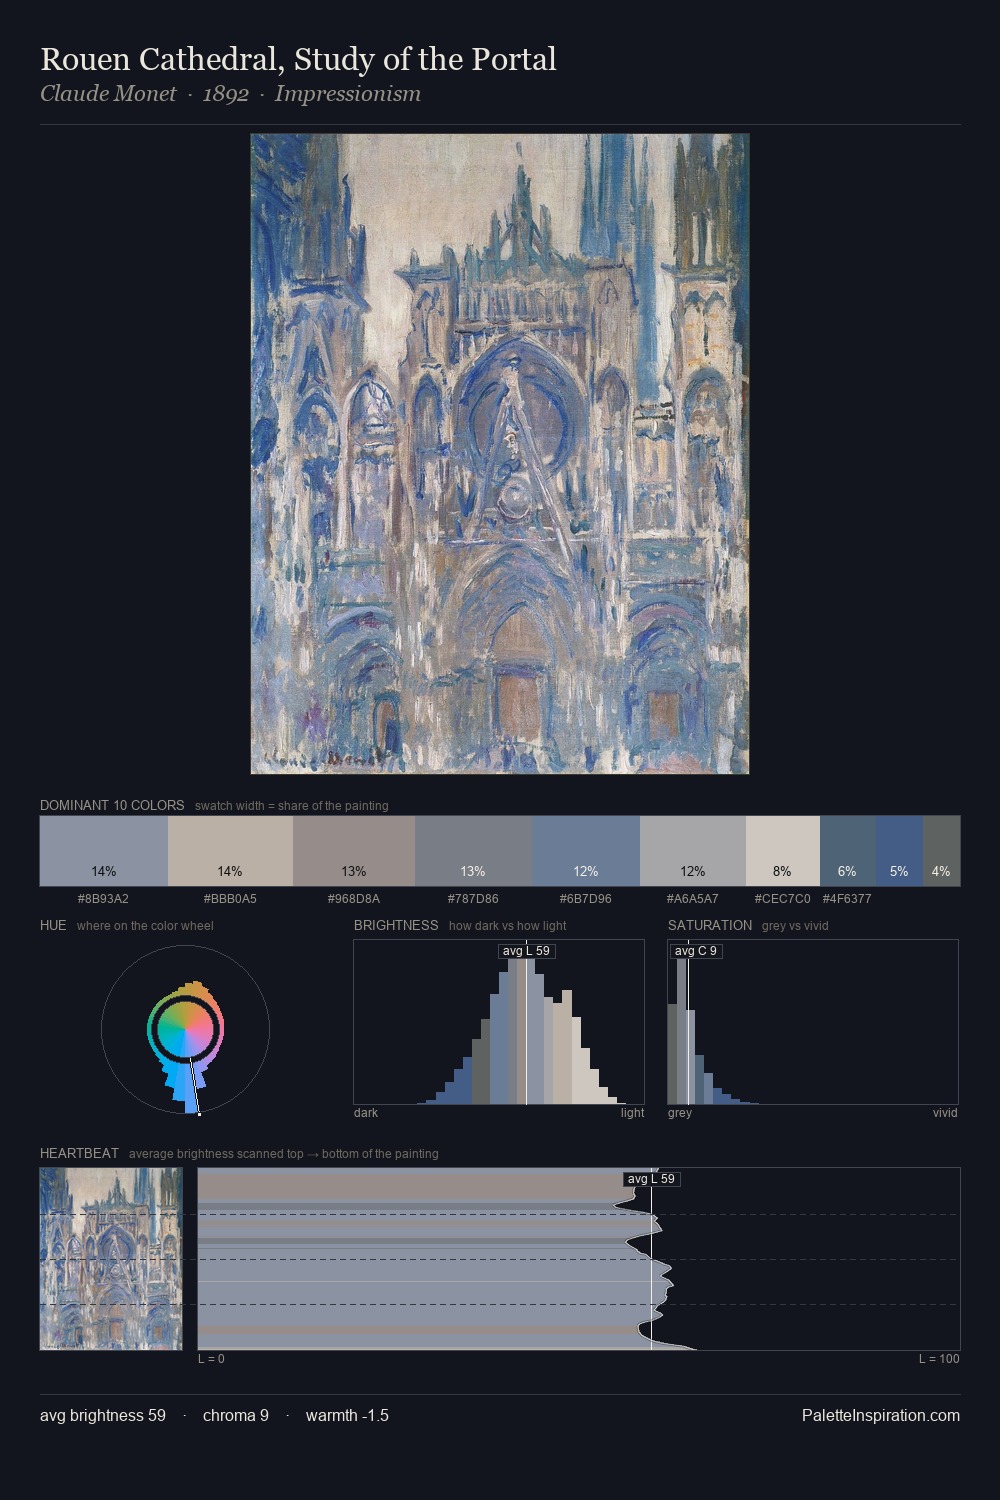The height and width of the screenshot is (1500, 1000).
Task: Click the 'grey' axis label
Action: tap(680, 1113)
